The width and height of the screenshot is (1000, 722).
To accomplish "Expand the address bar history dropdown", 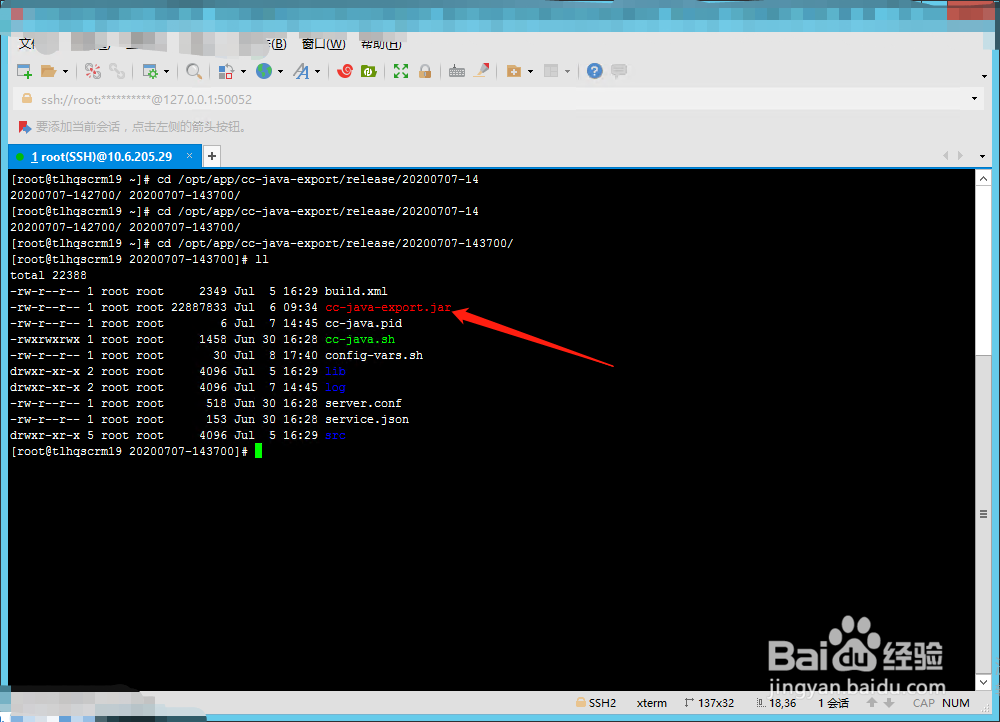I will 974,99.
